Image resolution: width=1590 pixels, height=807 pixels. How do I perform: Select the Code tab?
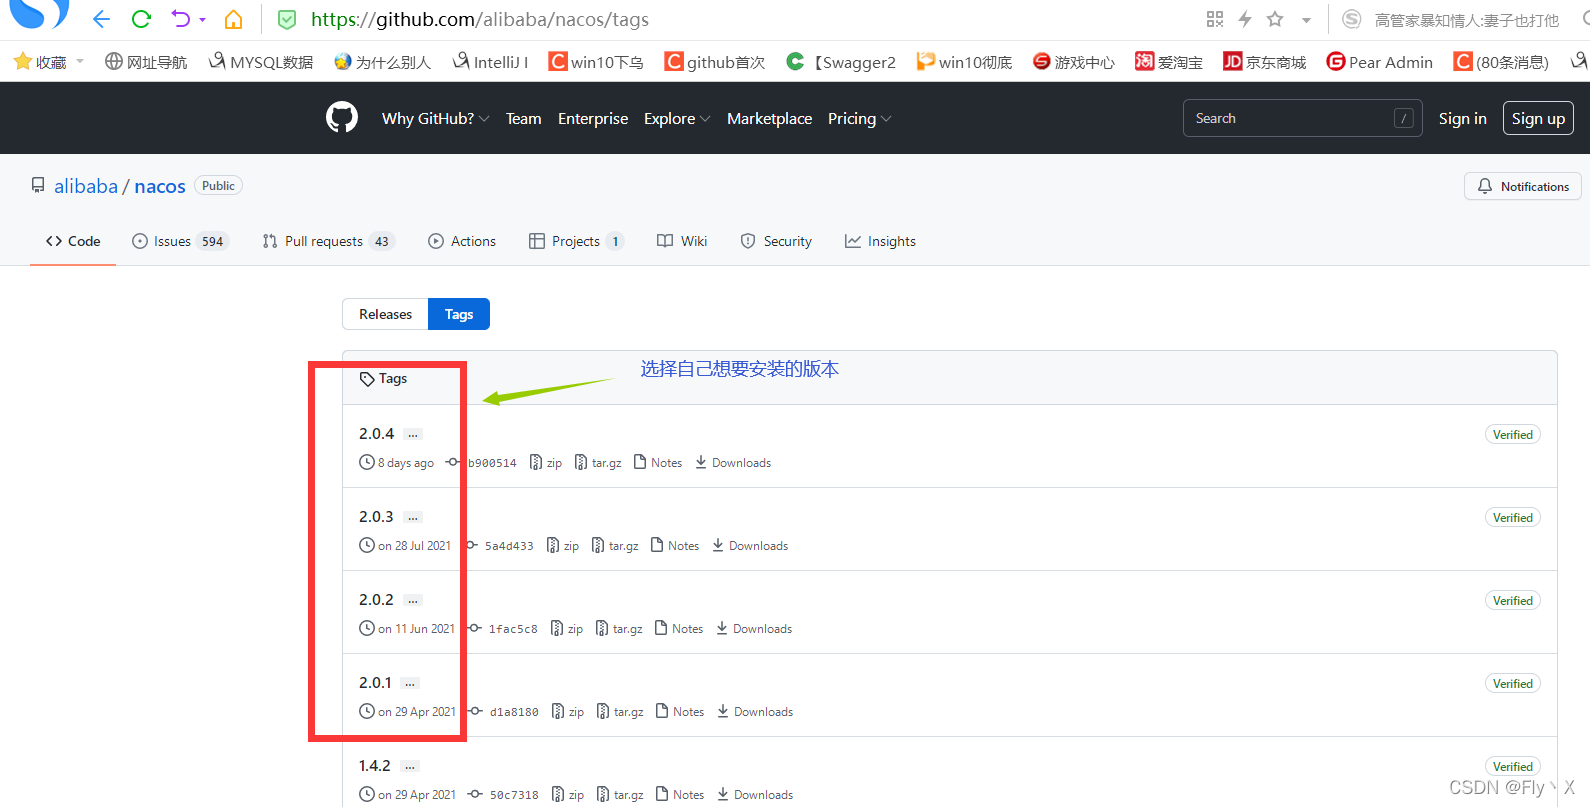pyautogui.click(x=73, y=241)
